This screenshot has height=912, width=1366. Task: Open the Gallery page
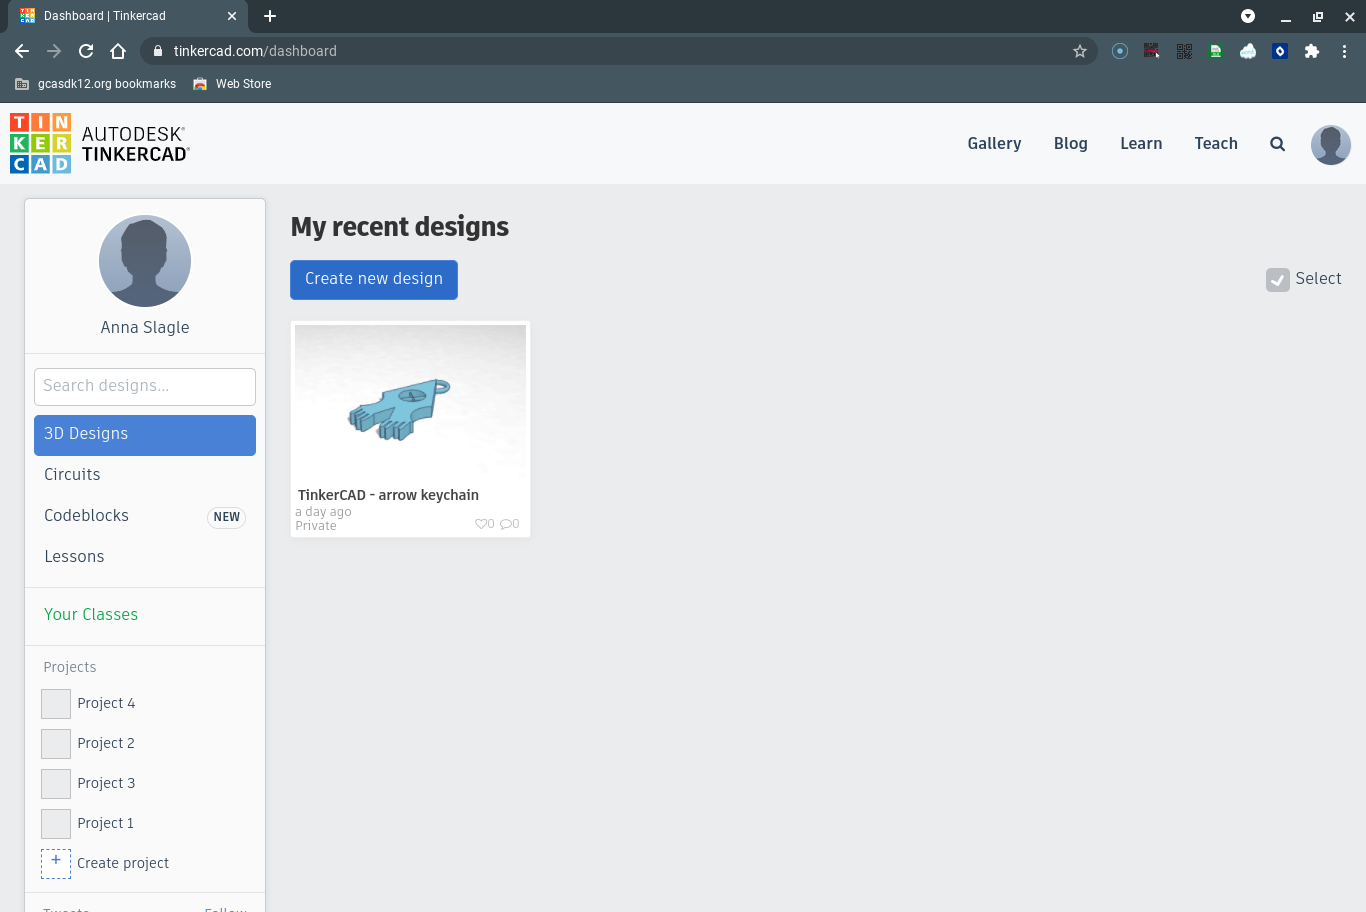coord(994,144)
